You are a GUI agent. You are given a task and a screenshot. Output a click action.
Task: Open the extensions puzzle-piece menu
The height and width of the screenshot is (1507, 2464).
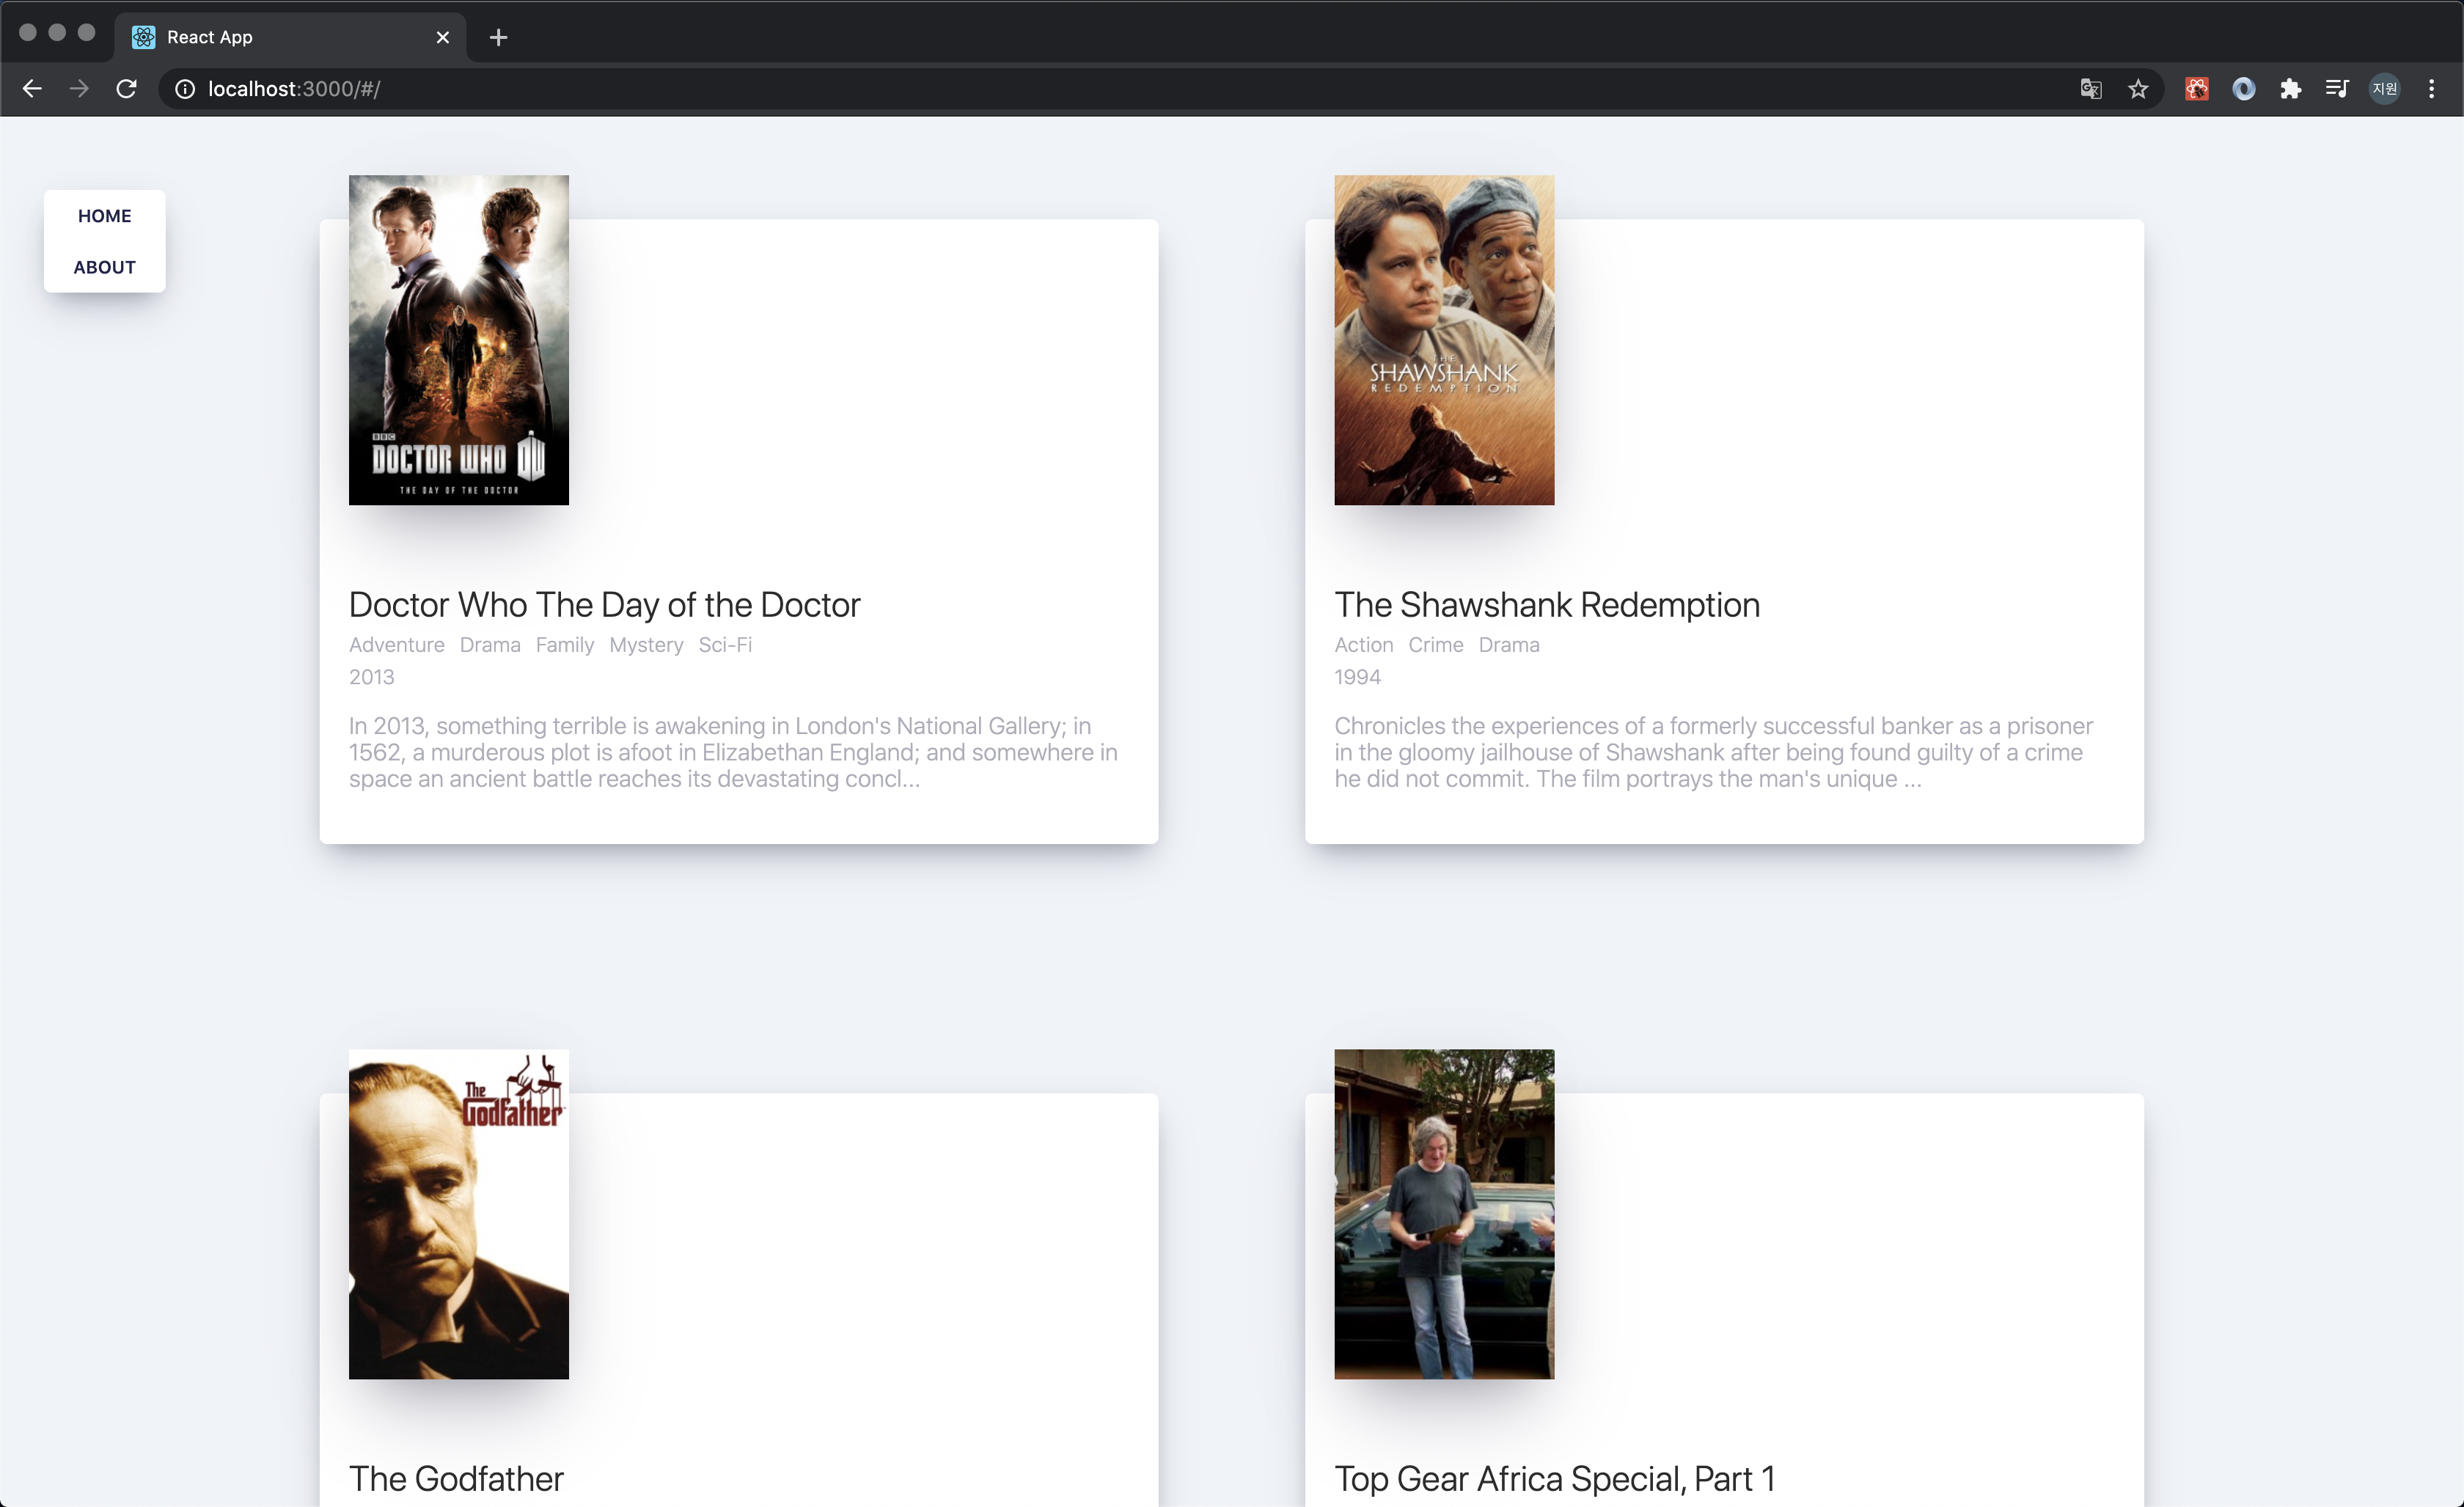[x=2290, y=88]
